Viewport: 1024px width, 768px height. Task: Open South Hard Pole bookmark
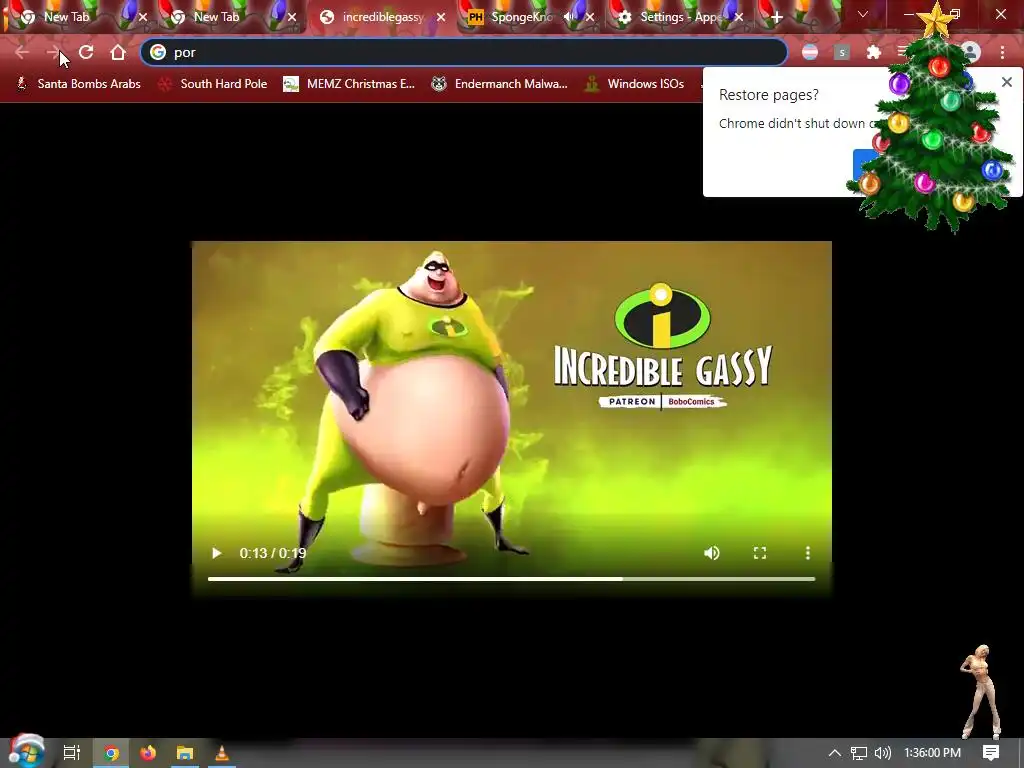[214, 84]
